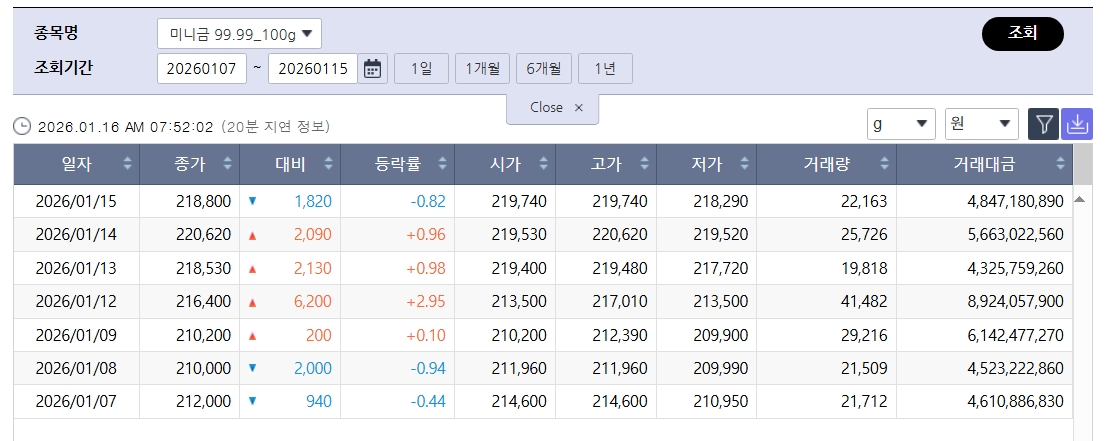
Task: Click trade amount 8,924,057,900
Action: click(x=1016, y=301)
